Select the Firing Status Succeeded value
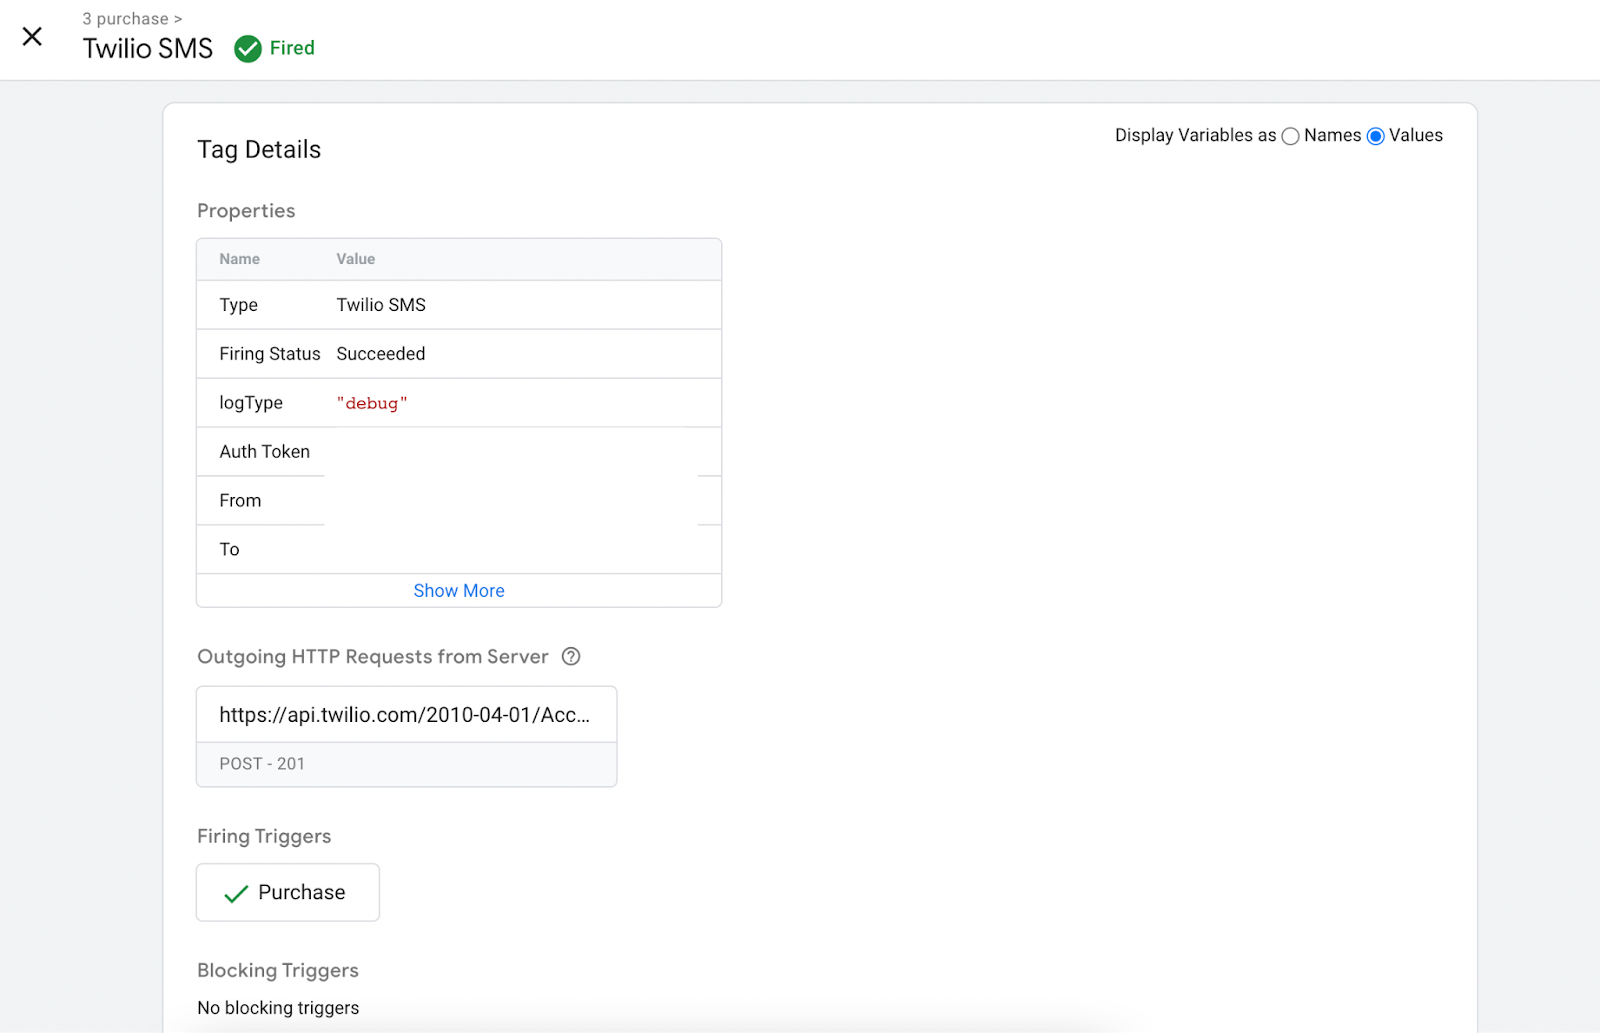This screenshot has height=1033, width=1600. click(381, 354)
